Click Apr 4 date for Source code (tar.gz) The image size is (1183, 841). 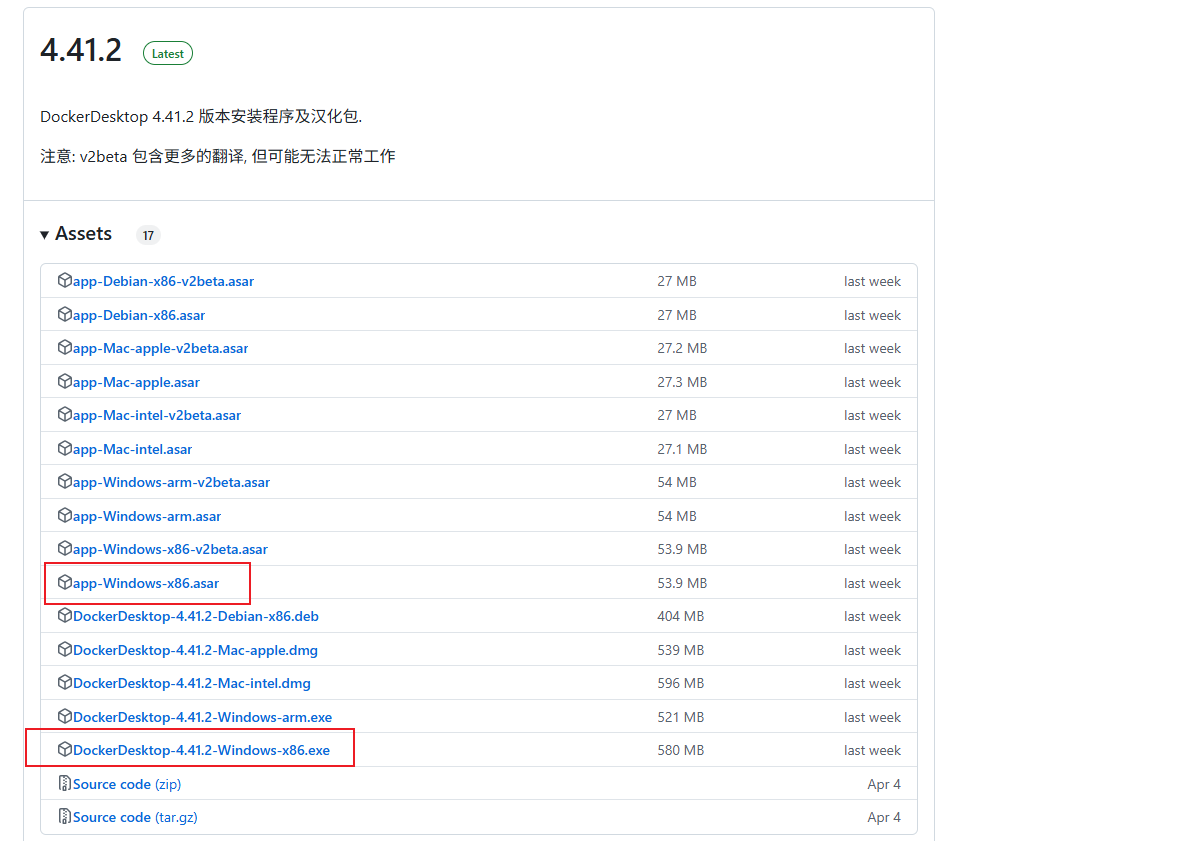pos(883,818)
